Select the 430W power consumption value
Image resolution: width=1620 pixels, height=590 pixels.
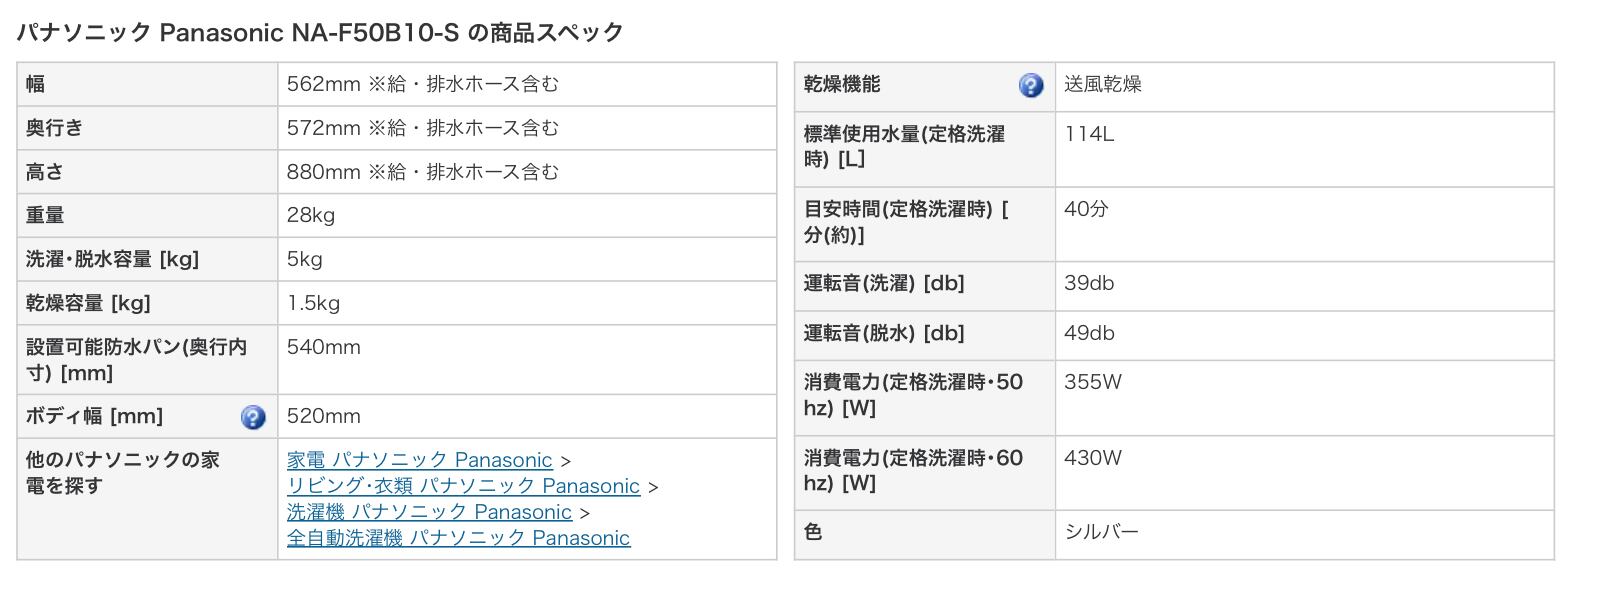[1092, 458]
